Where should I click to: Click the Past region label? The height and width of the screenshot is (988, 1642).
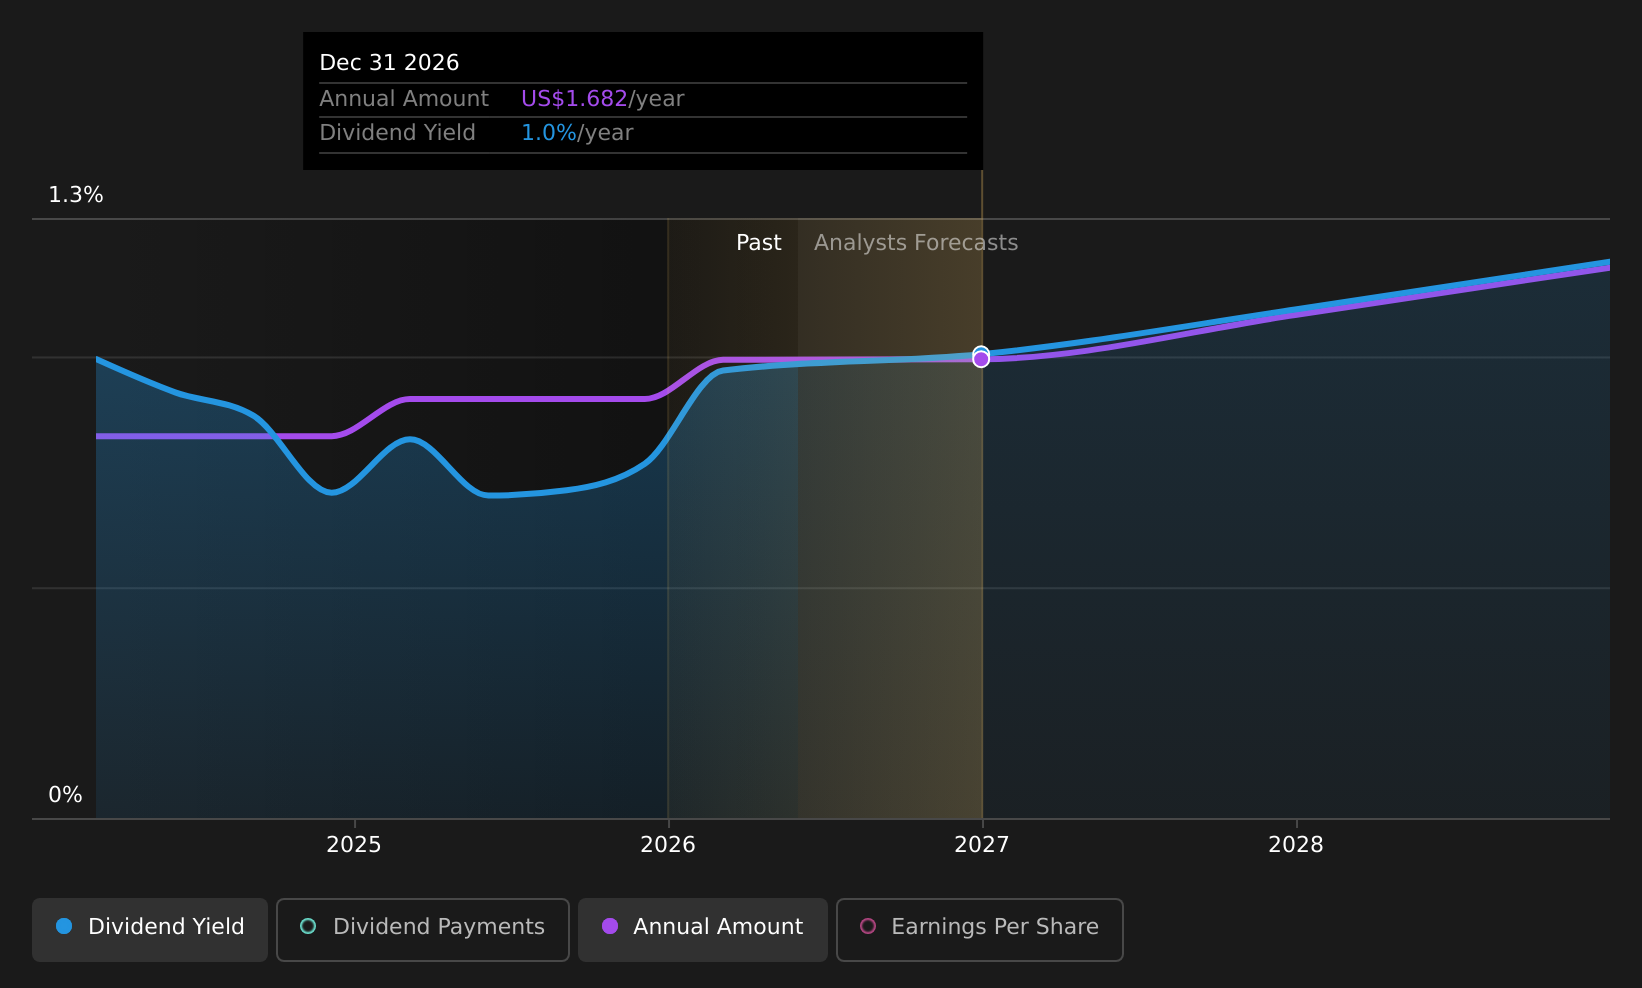759,243
